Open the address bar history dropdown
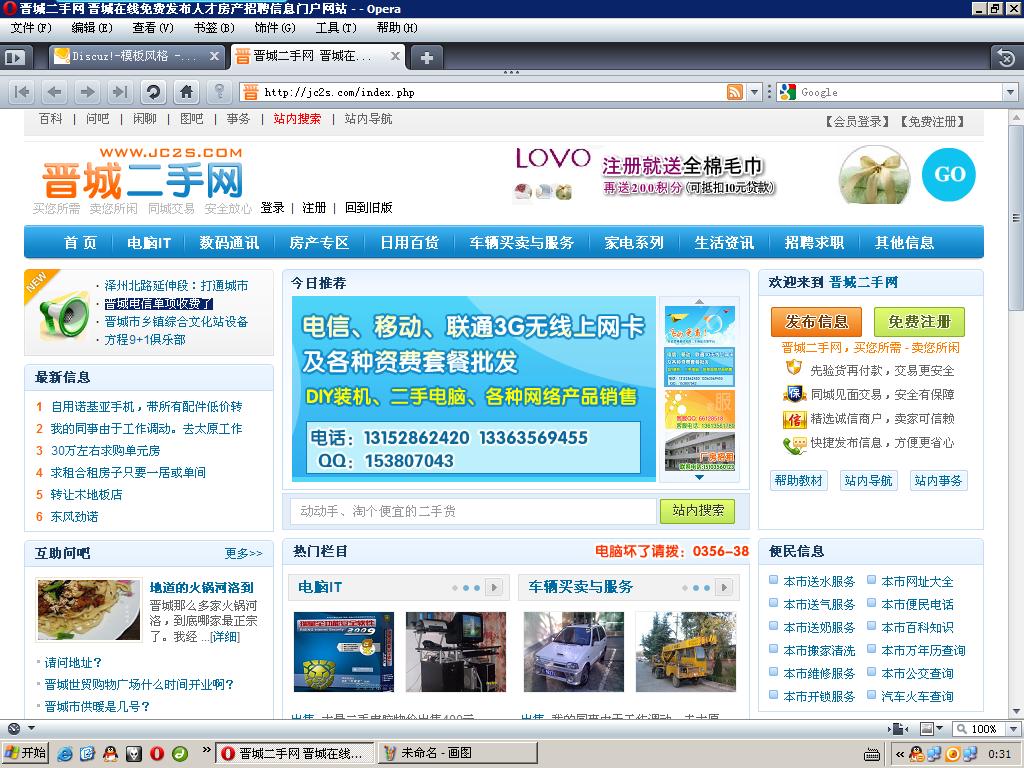The image size is (1024, 768). (754, 92)
